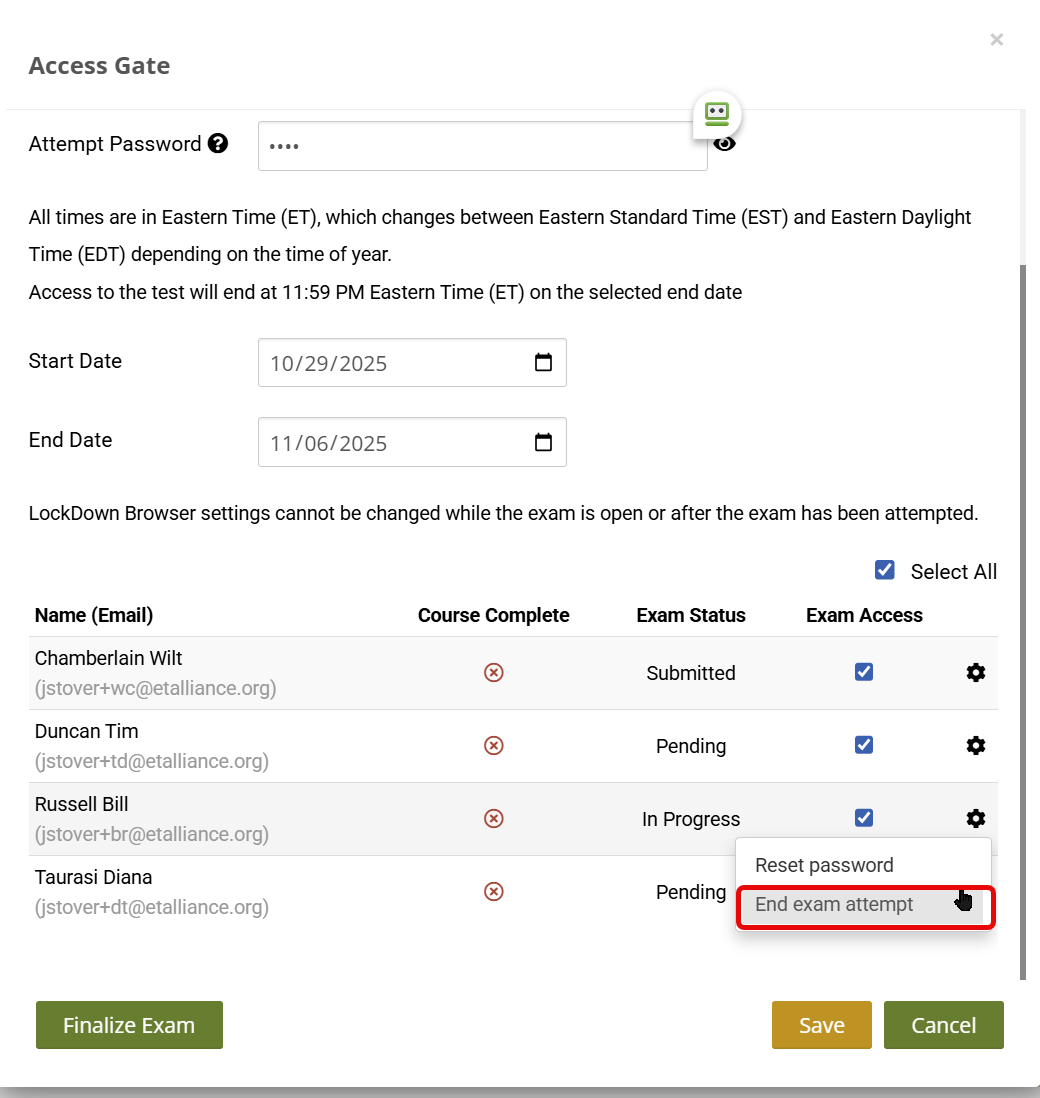Click the green robot password manager icon

717,114
